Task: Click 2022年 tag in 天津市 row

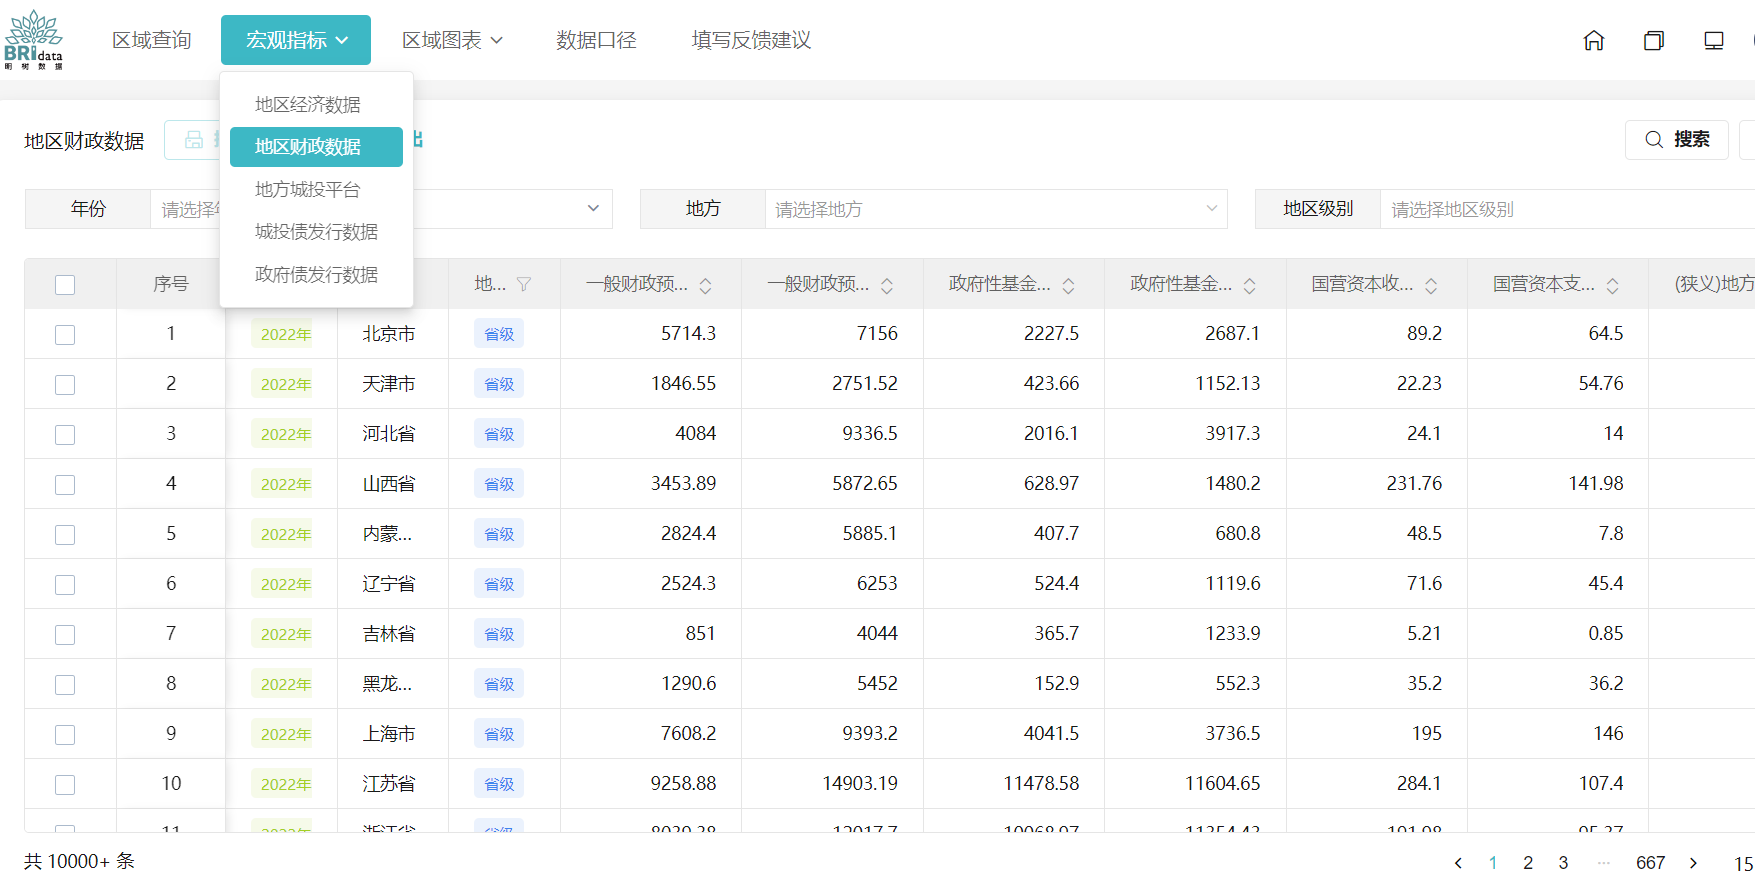Action: click(x=285, y=384)
